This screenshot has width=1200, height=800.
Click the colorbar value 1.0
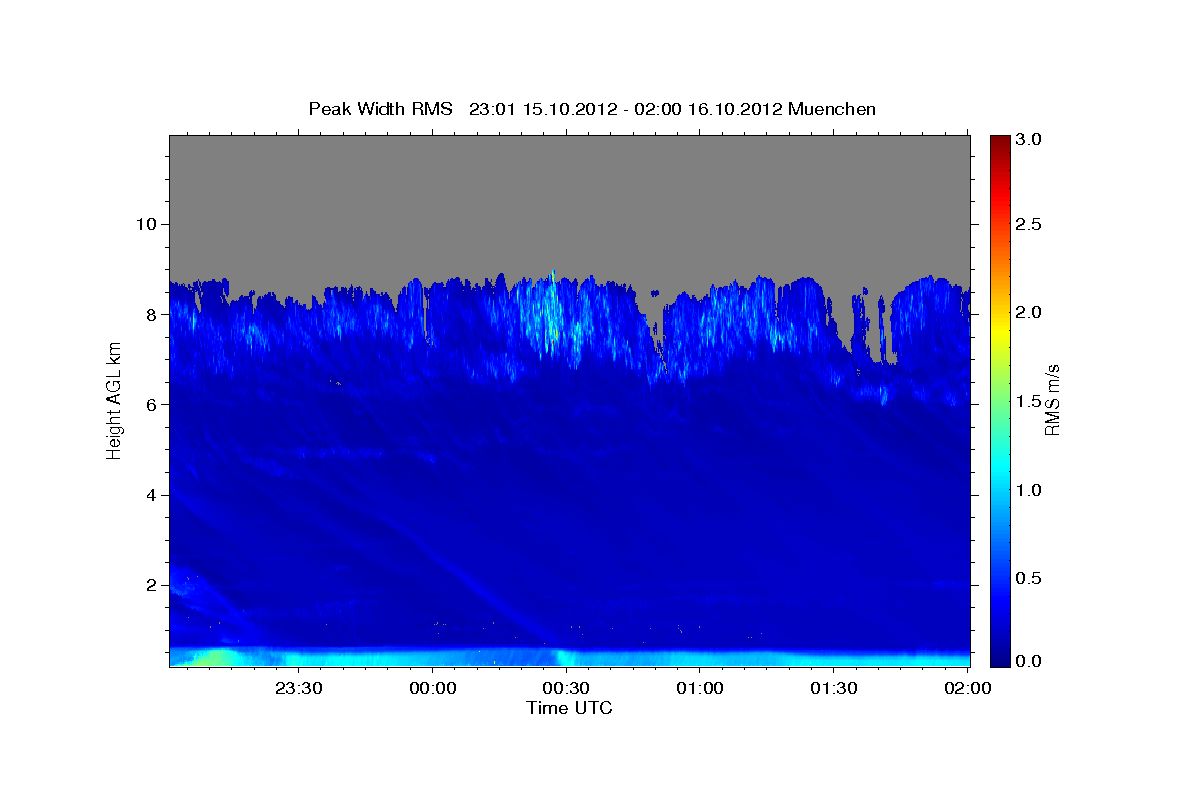coord(1028,489)
